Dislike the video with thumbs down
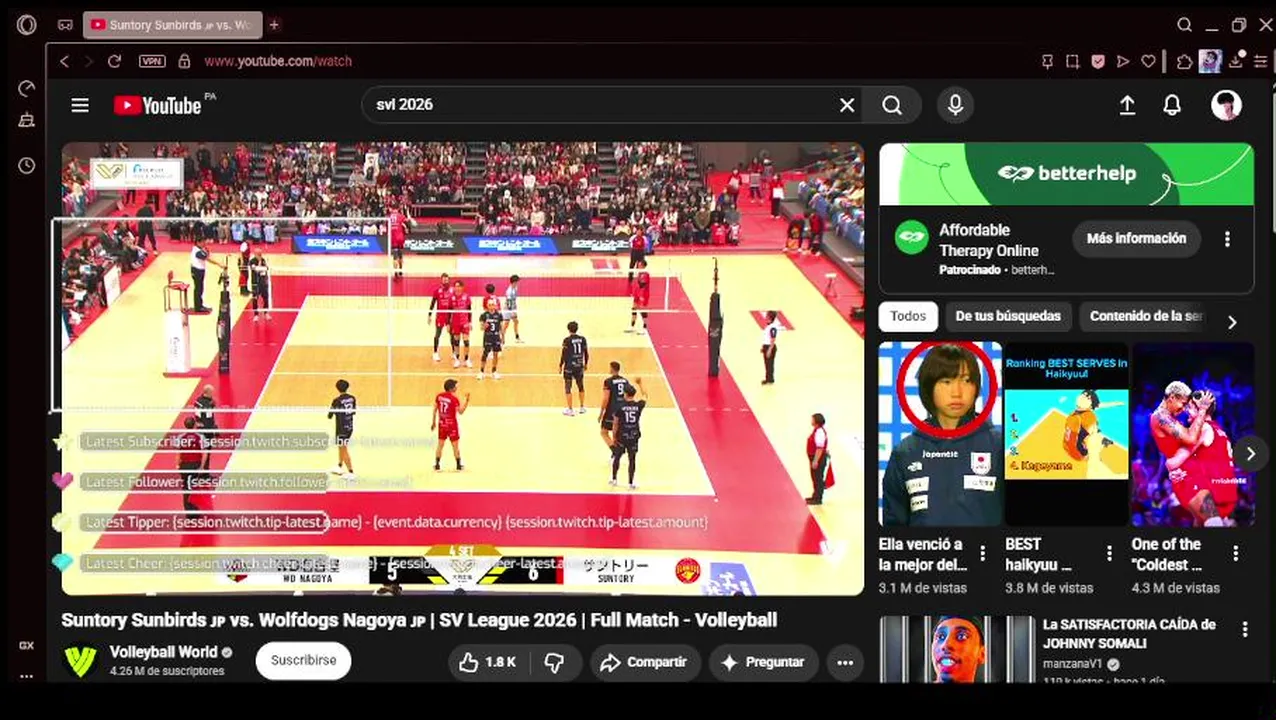Screen dimensions: 1276x720 pyautogui.click(x=554, y=662)
